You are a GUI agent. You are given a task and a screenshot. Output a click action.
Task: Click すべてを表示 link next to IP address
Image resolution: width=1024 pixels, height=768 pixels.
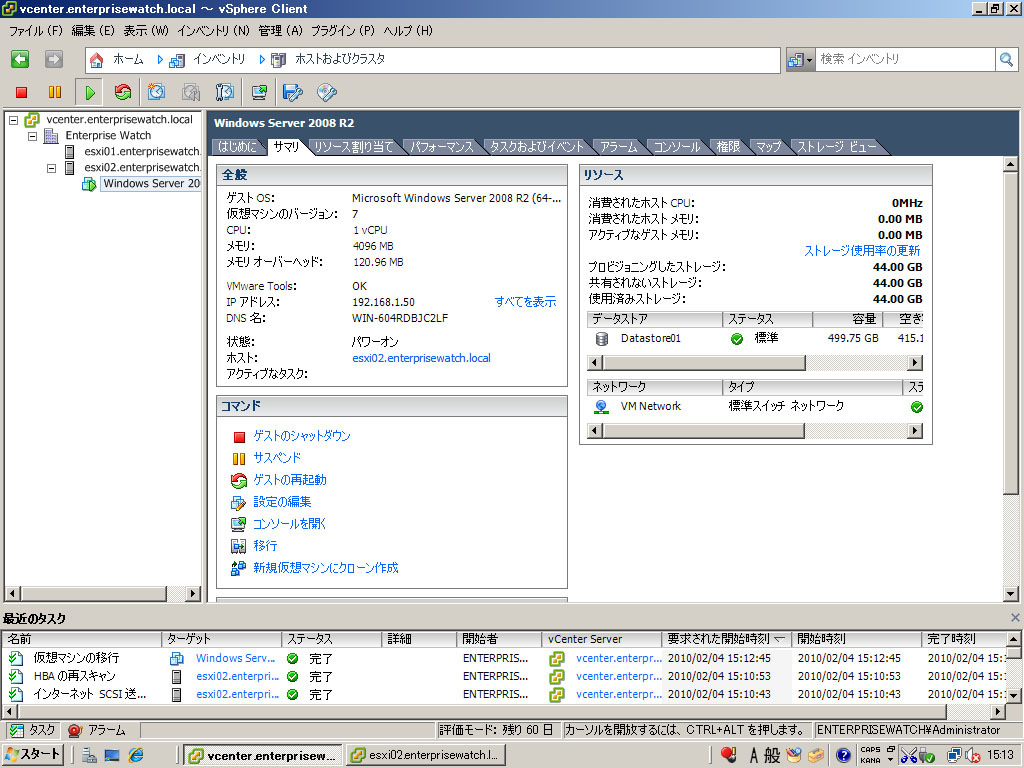pos(525,302)
